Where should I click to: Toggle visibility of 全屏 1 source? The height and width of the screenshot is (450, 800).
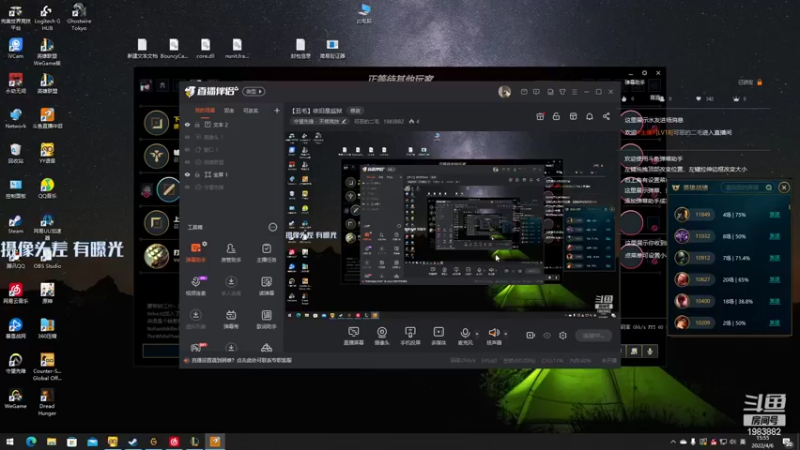coord(187,174)
